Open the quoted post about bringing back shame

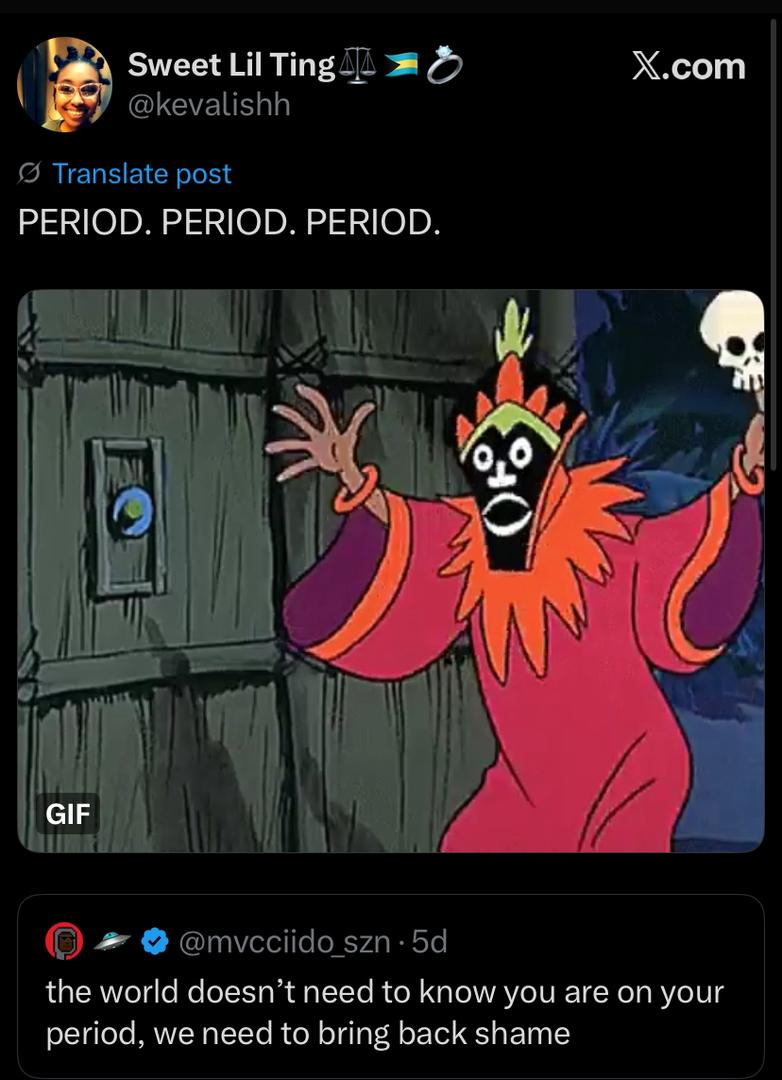coord(391,986)
